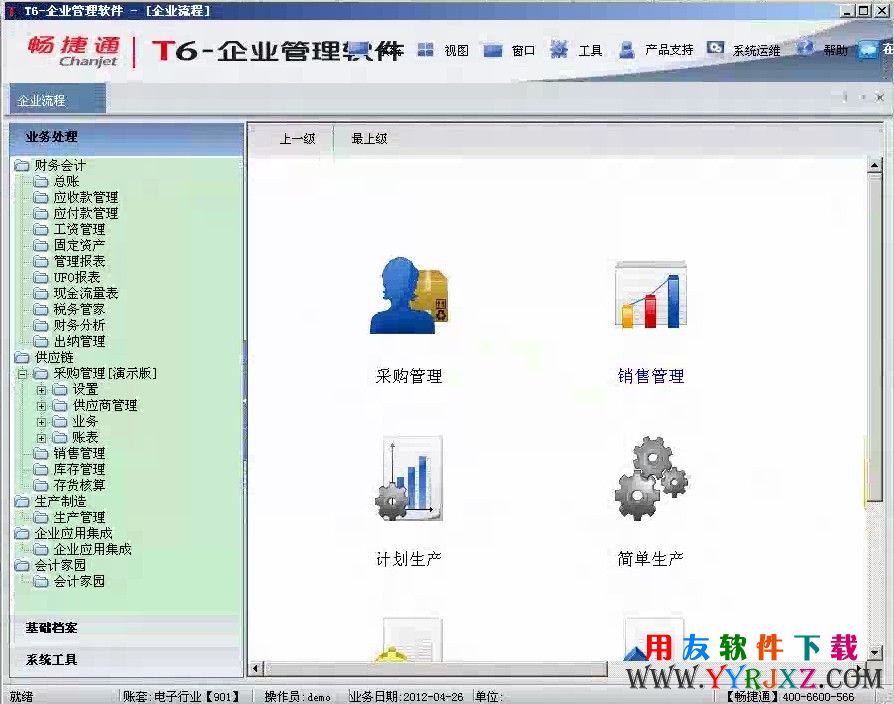Open the 窗口 menu
Screen dimensions: 894x704
click(x=523, y=51)
